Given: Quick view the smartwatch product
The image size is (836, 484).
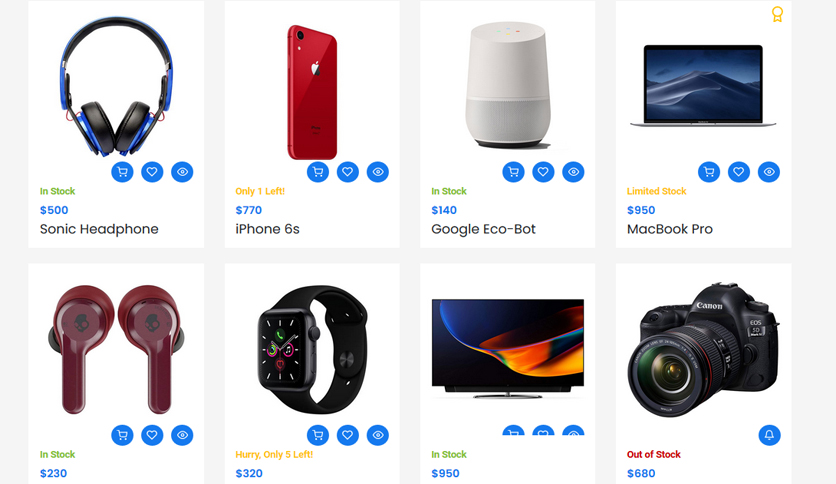Looking at the screenshot, I should tap(378, 435).
